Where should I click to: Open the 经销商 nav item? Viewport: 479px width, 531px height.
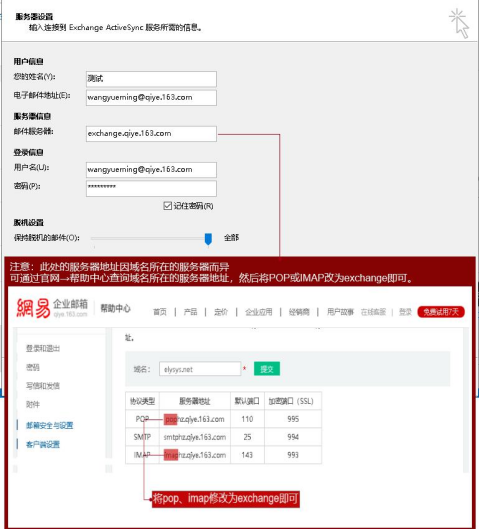pyautogui.click(x=299, y=312)
